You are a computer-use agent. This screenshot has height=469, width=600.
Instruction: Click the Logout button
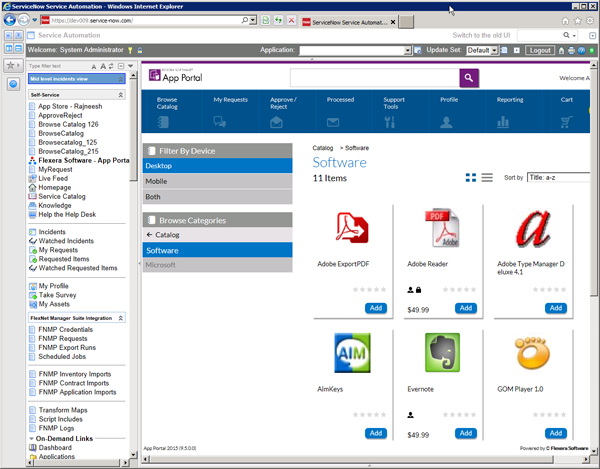539,50
